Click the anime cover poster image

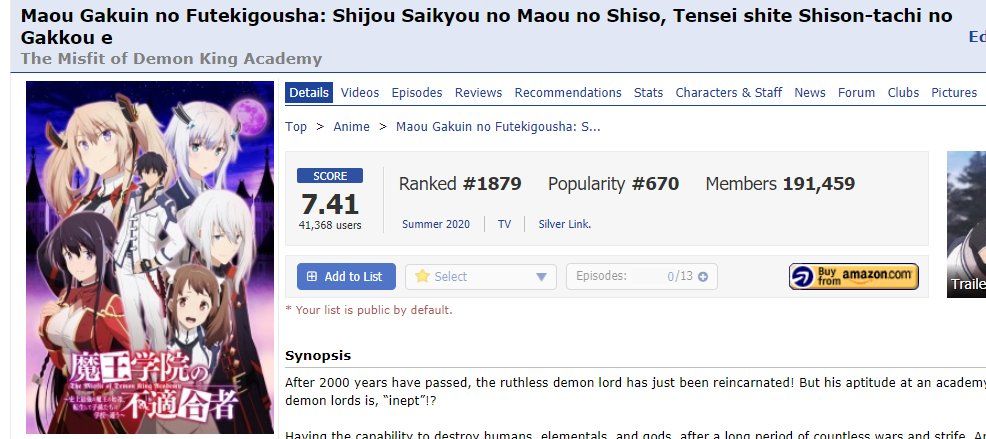(x=150, y=257)
